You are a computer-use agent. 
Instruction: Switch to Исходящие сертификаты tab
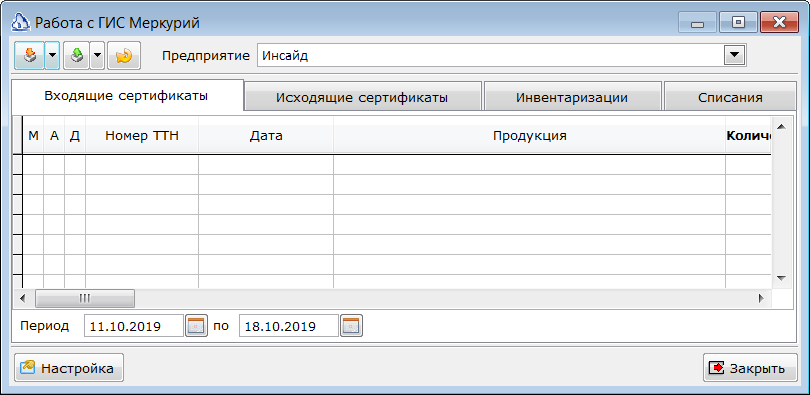tap(362, 98)
